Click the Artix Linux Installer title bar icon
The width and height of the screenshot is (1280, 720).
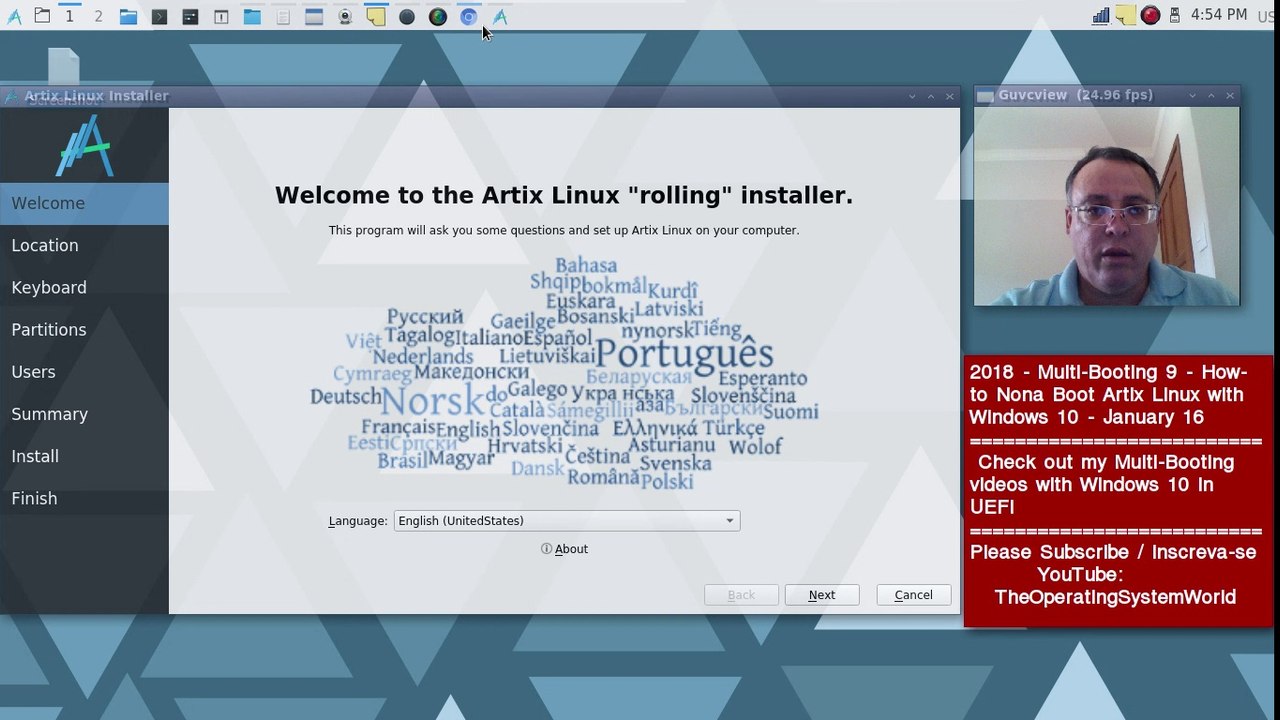point(11,96)
